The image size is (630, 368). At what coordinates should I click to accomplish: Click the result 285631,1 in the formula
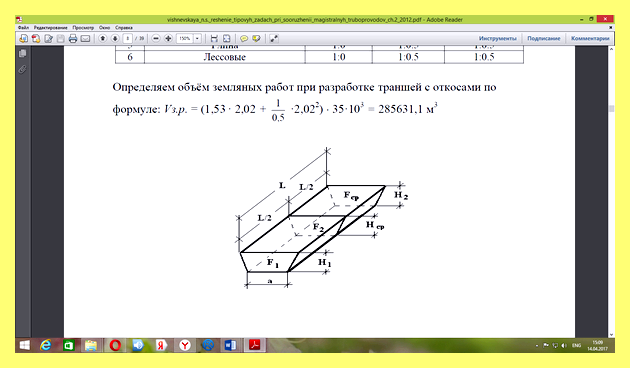(400, 109)
